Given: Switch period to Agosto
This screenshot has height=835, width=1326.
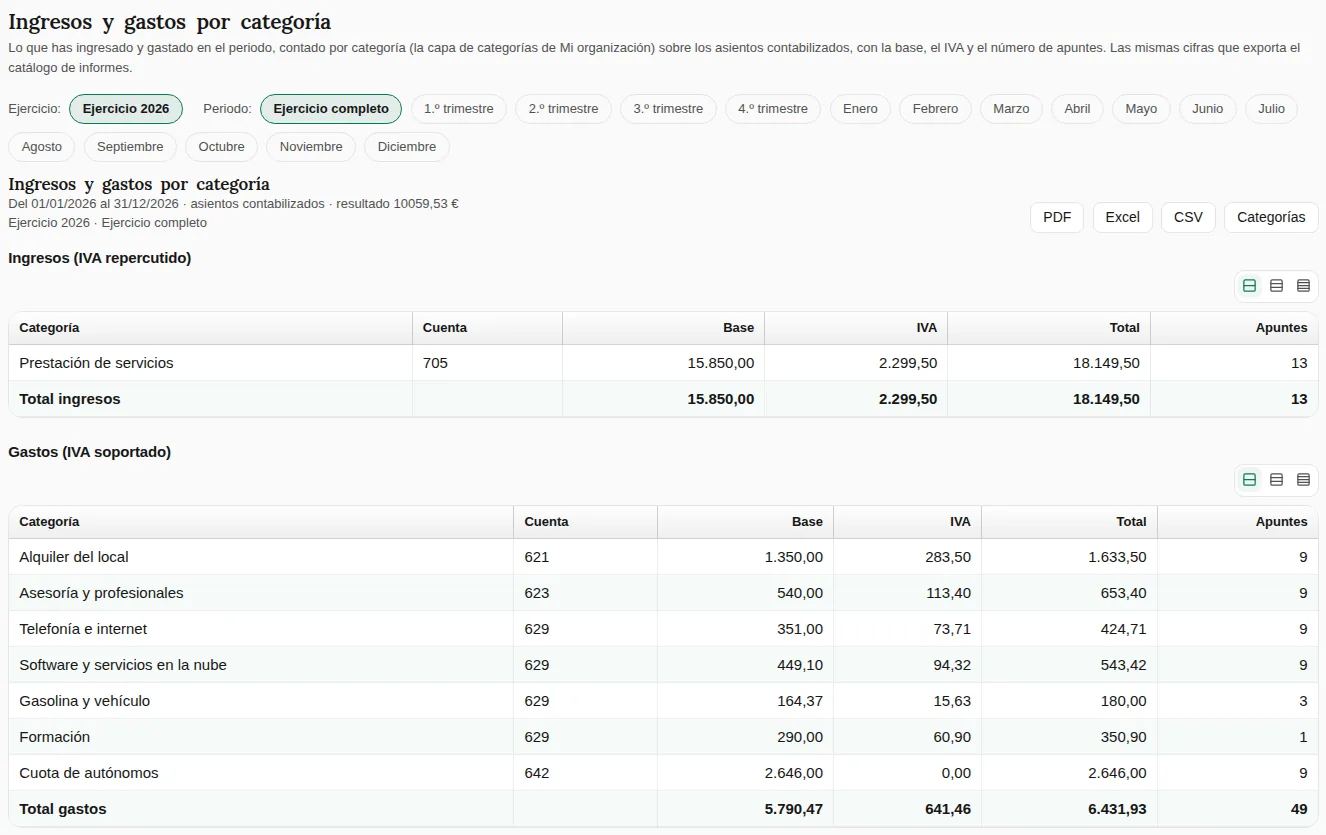Looking at the screenshot, I should [x=42, y=147].
